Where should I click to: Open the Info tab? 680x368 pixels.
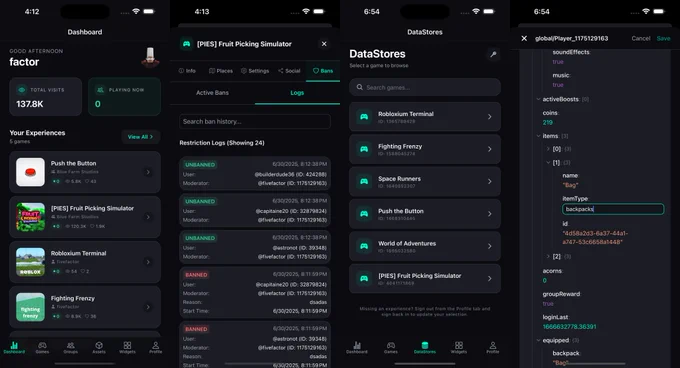(187, 71)
